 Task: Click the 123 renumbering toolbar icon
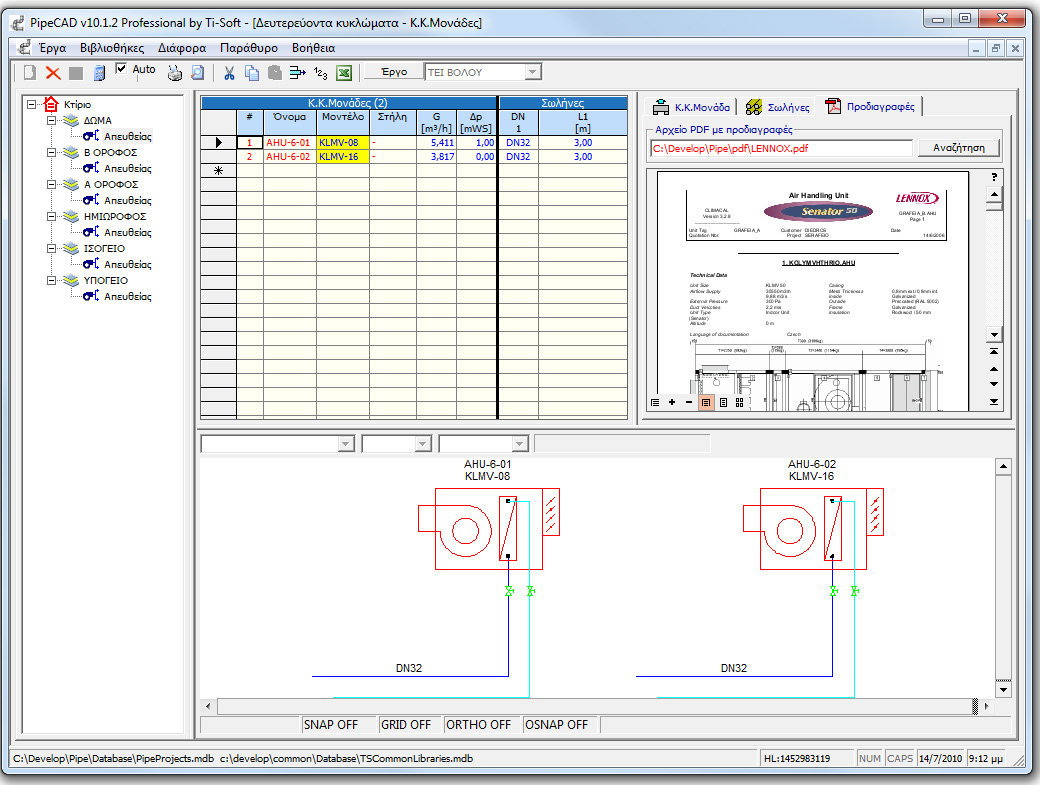[x=320, y=71]
